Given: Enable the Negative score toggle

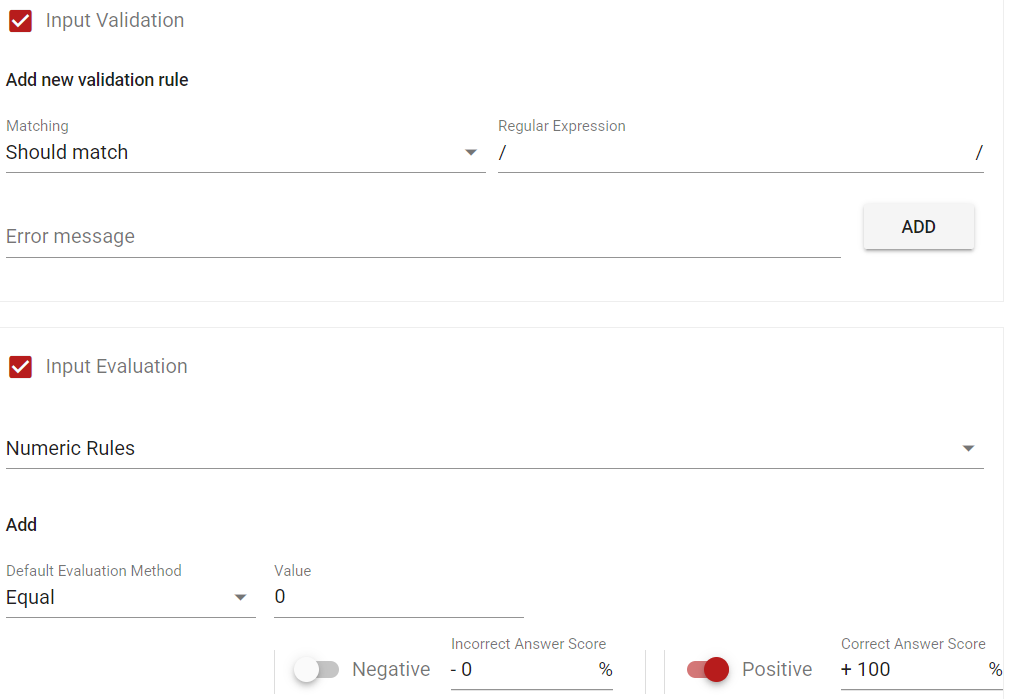Looking at the screenshot, I should click(316, 670).
